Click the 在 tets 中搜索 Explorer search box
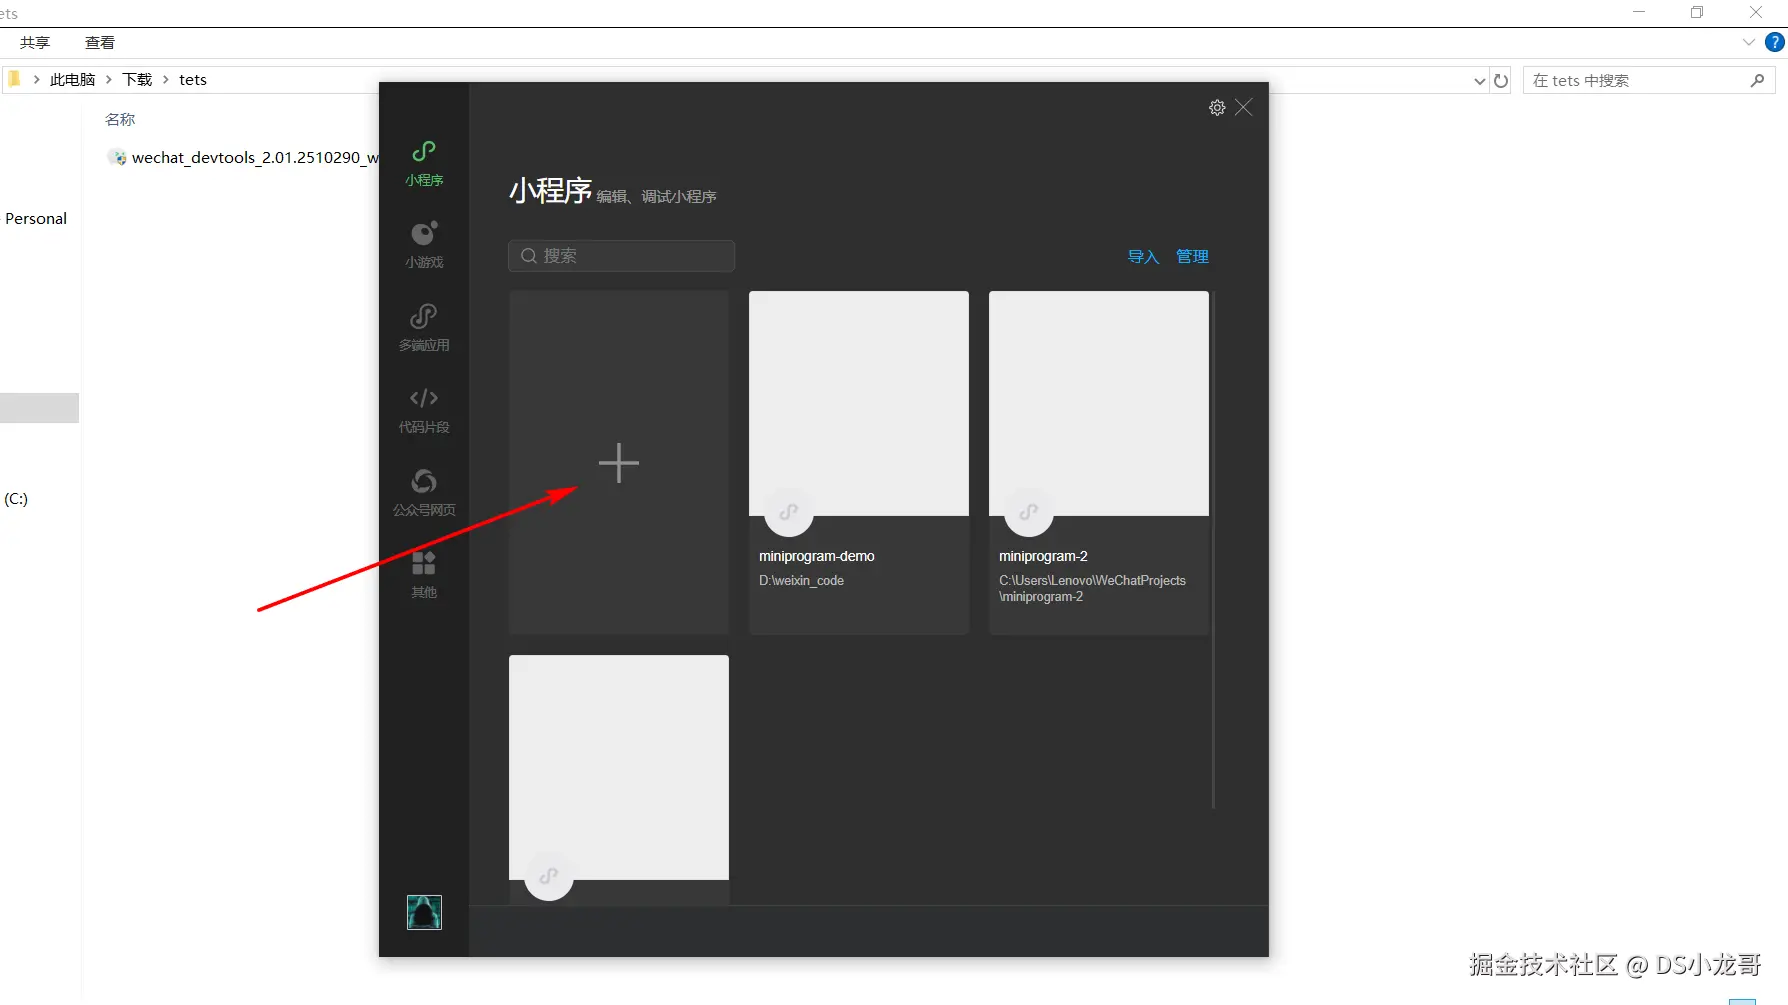Viewport: 1788px width, 1005px height. click(1649, 81)
